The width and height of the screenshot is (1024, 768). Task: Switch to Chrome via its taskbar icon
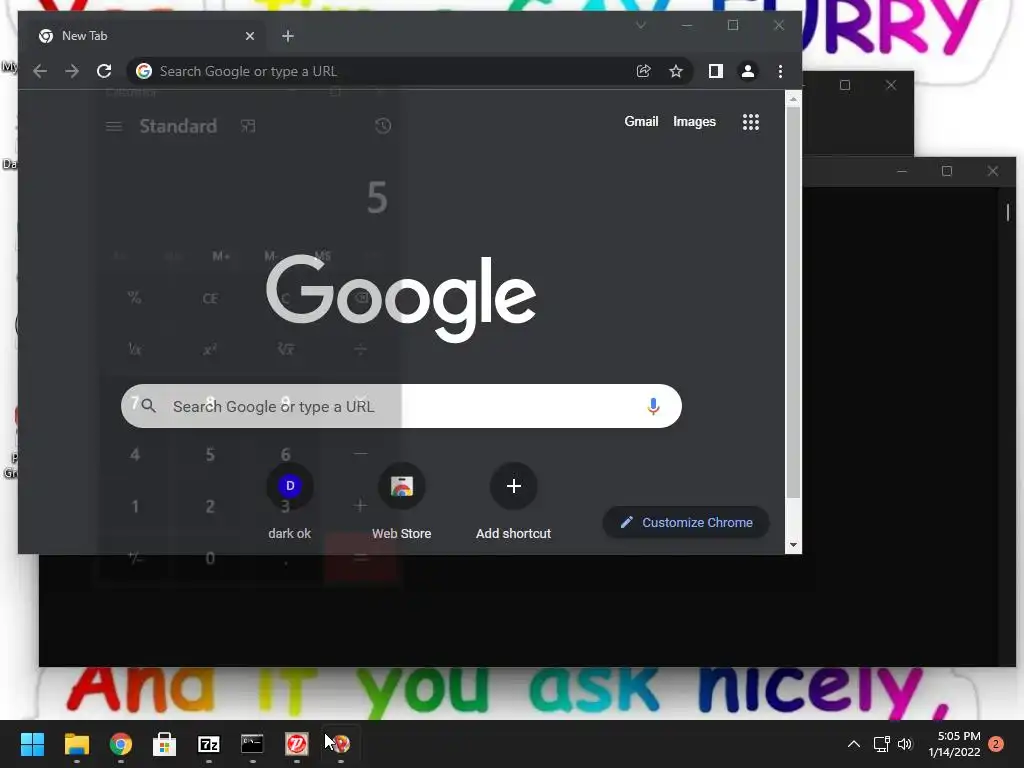[x=121, y=744]
